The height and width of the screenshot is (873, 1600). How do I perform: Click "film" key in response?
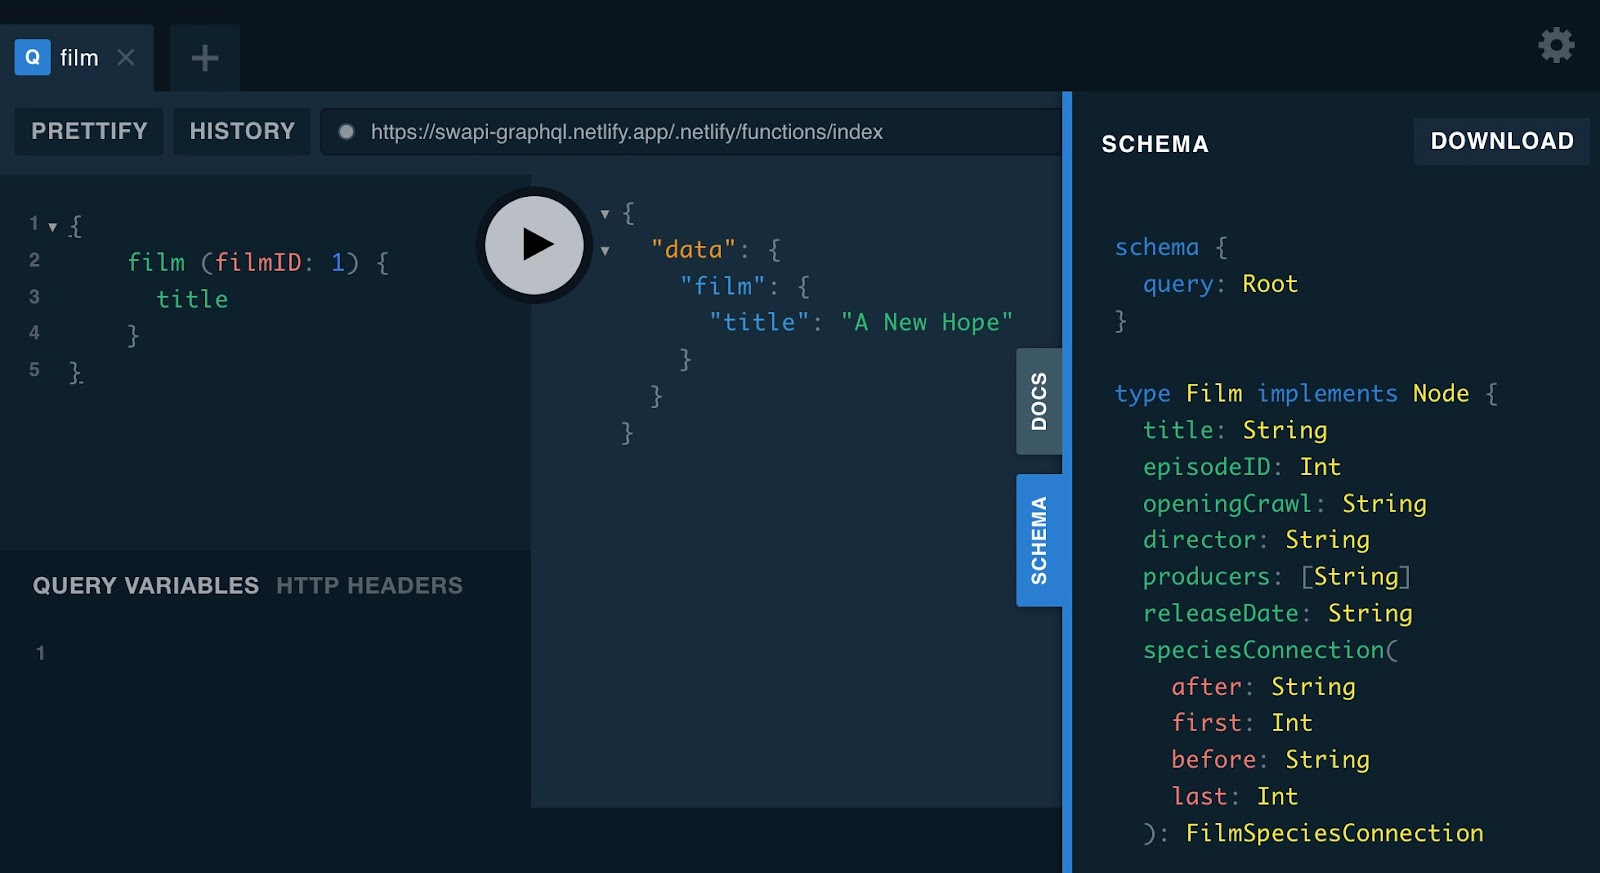pos(722,286)
